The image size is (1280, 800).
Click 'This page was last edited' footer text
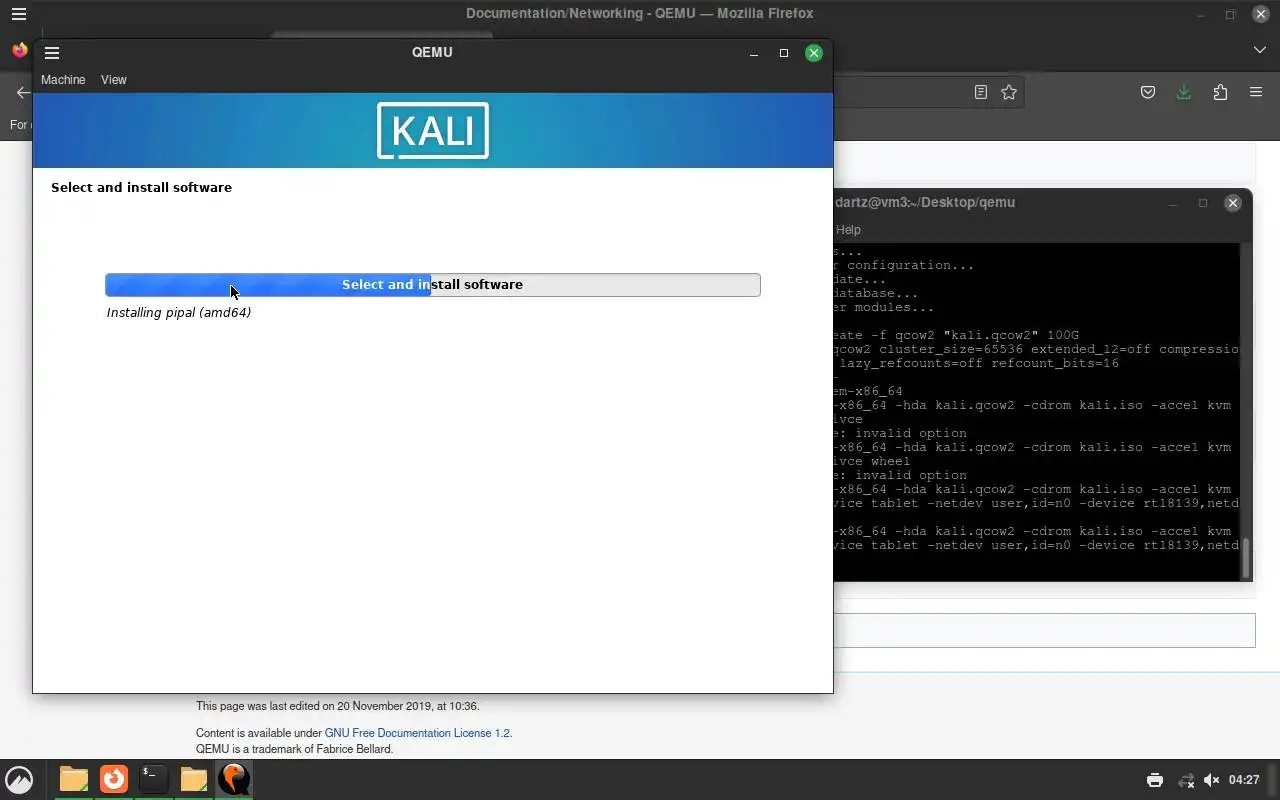337,706
